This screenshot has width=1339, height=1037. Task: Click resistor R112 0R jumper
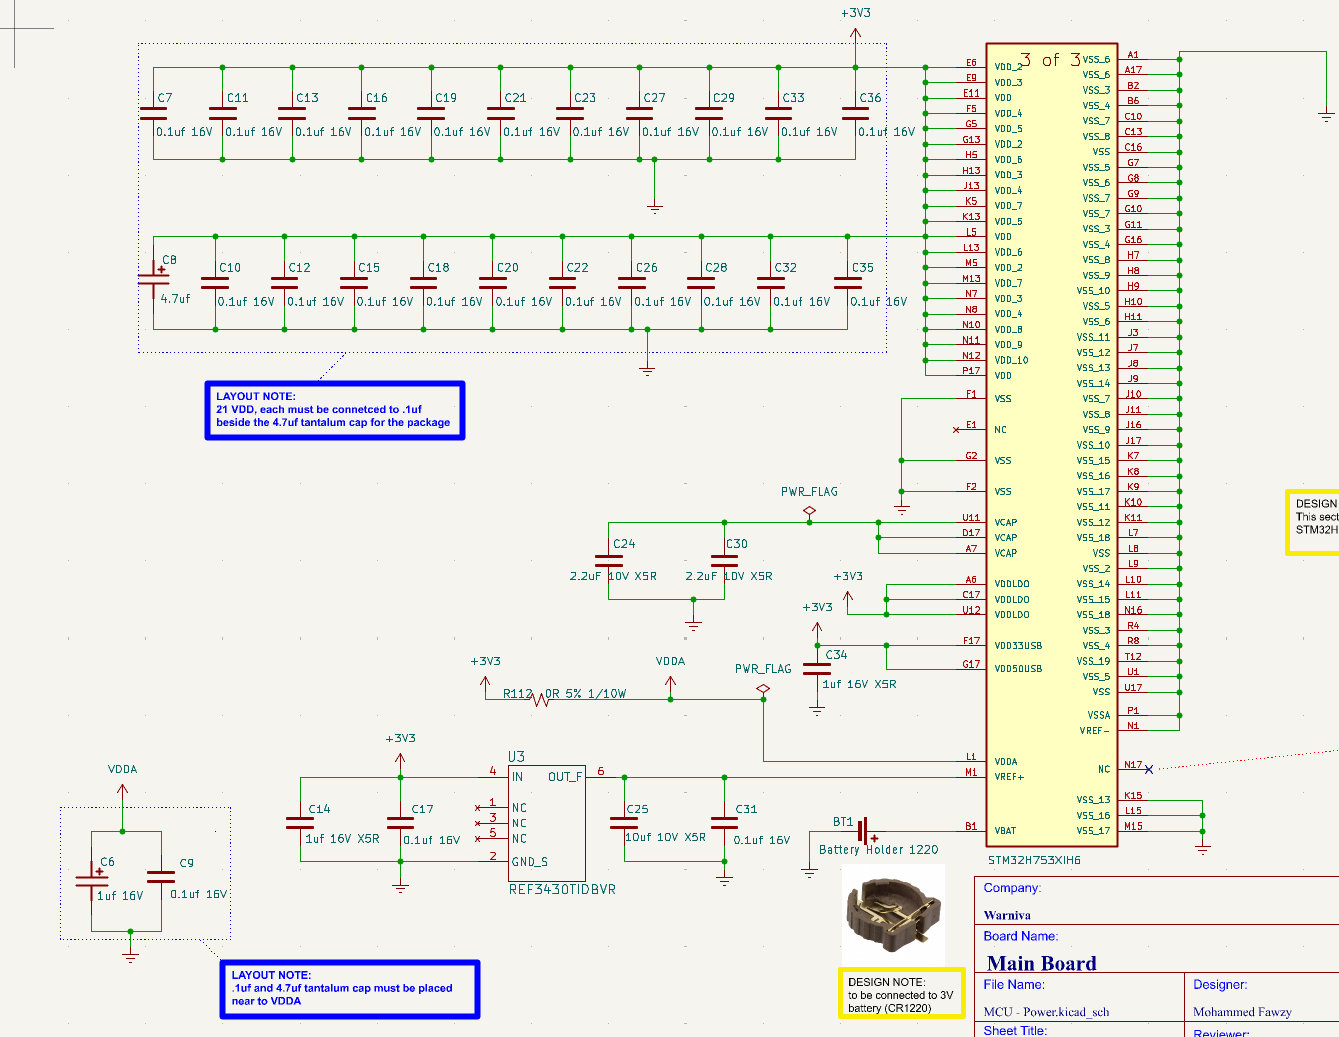pyautogui.click(x=540, y=697)
